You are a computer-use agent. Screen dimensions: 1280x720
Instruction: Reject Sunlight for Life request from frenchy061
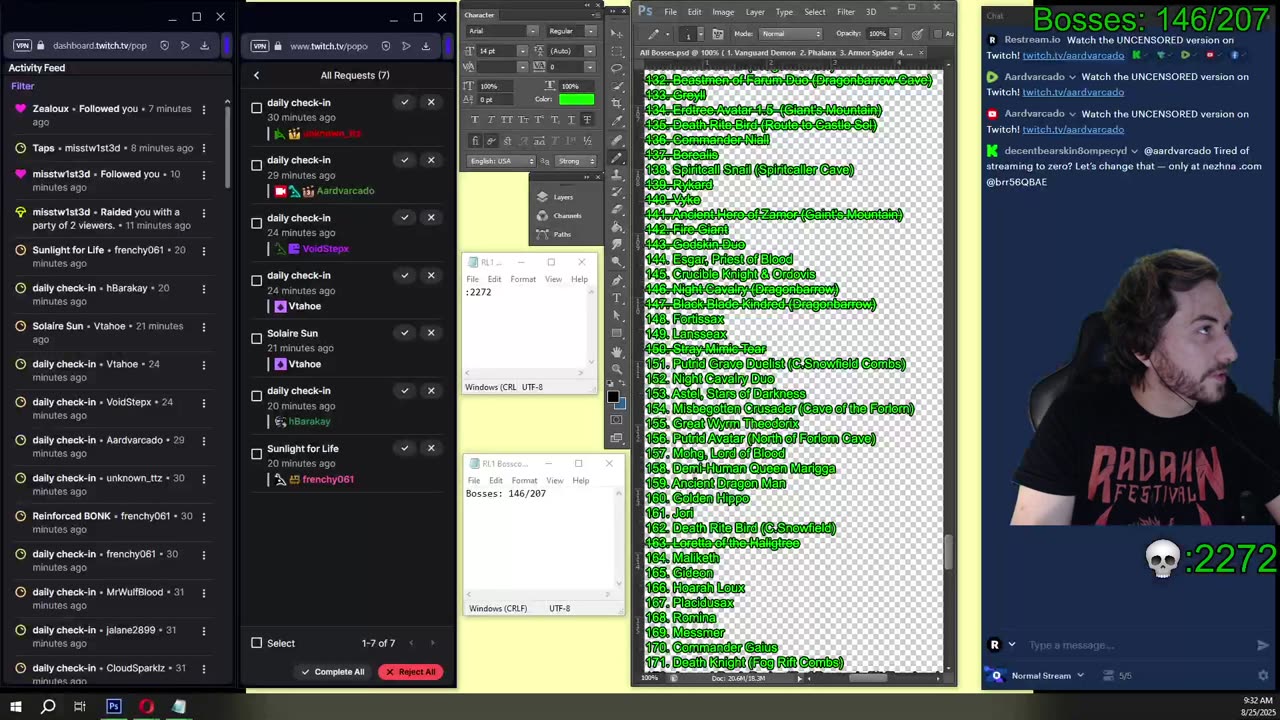[431, 448]
